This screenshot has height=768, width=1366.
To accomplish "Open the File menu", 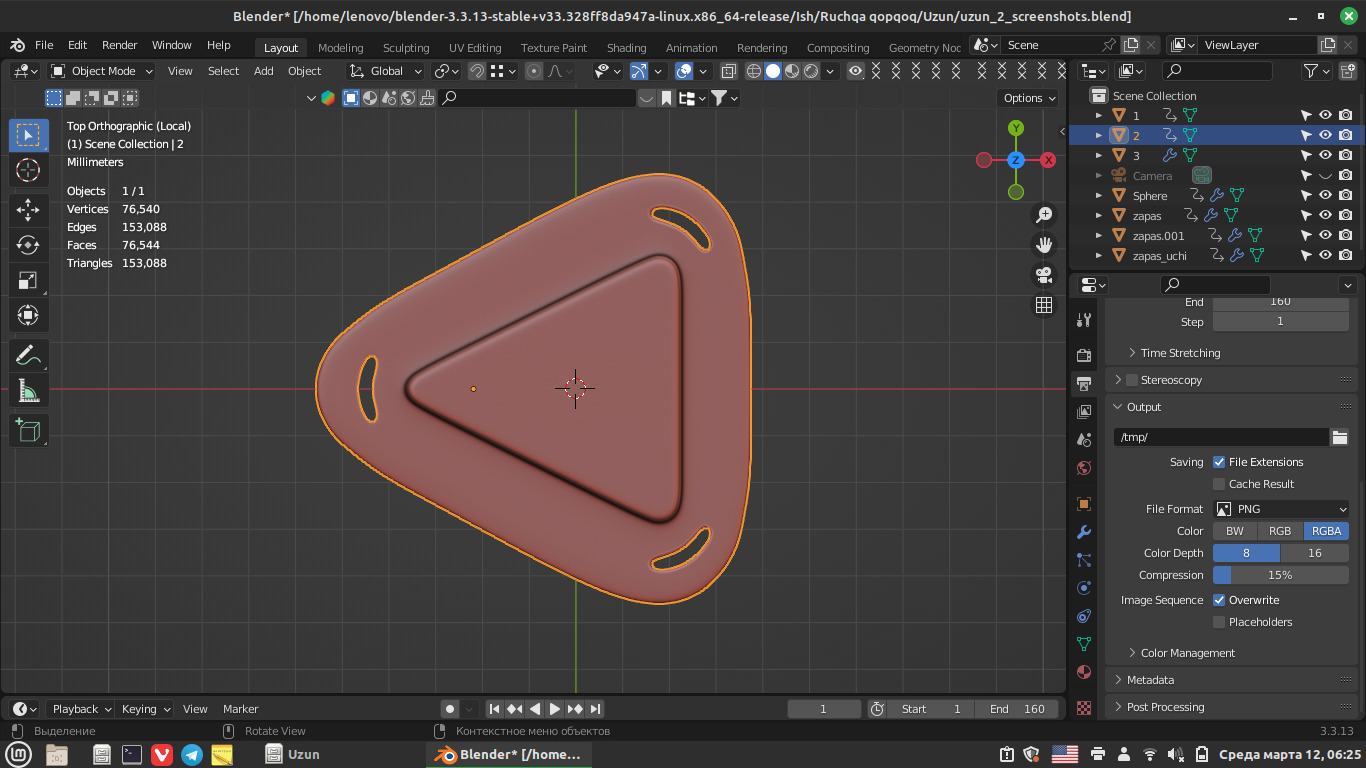I will 44,45.
